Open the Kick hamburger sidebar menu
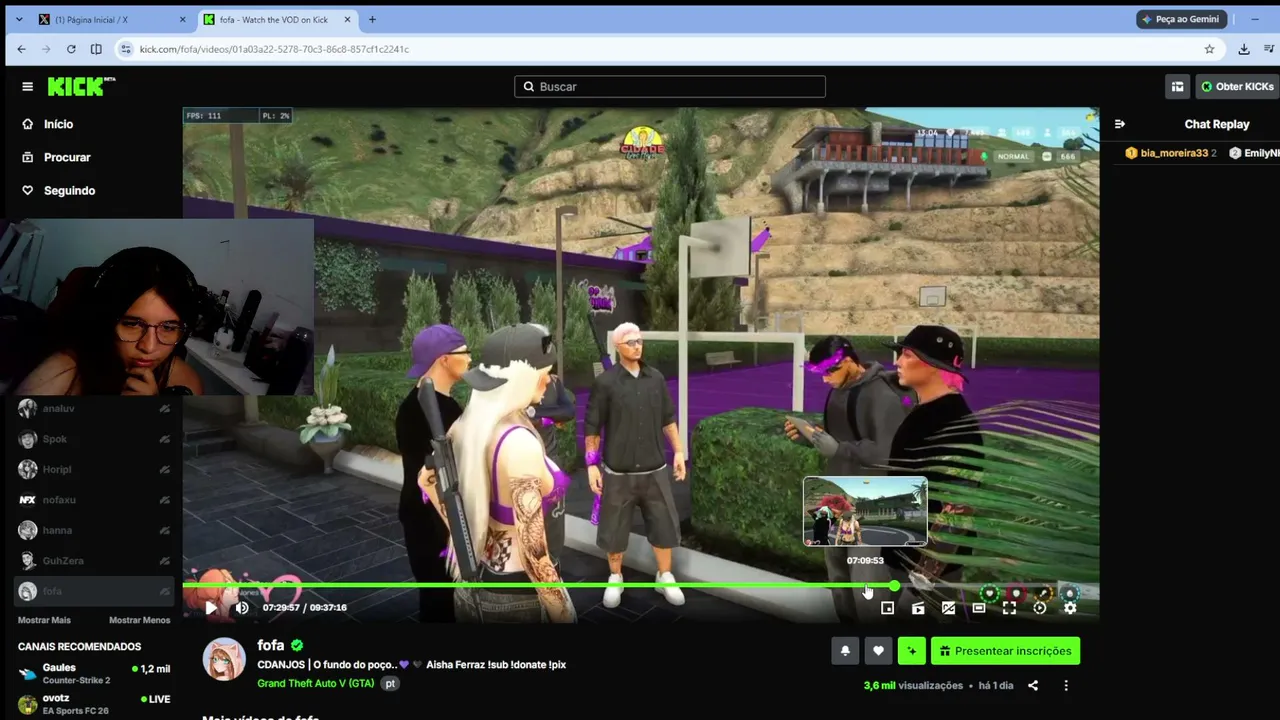This screenshot has height=720, width=1280. click(x=27, y=87)
